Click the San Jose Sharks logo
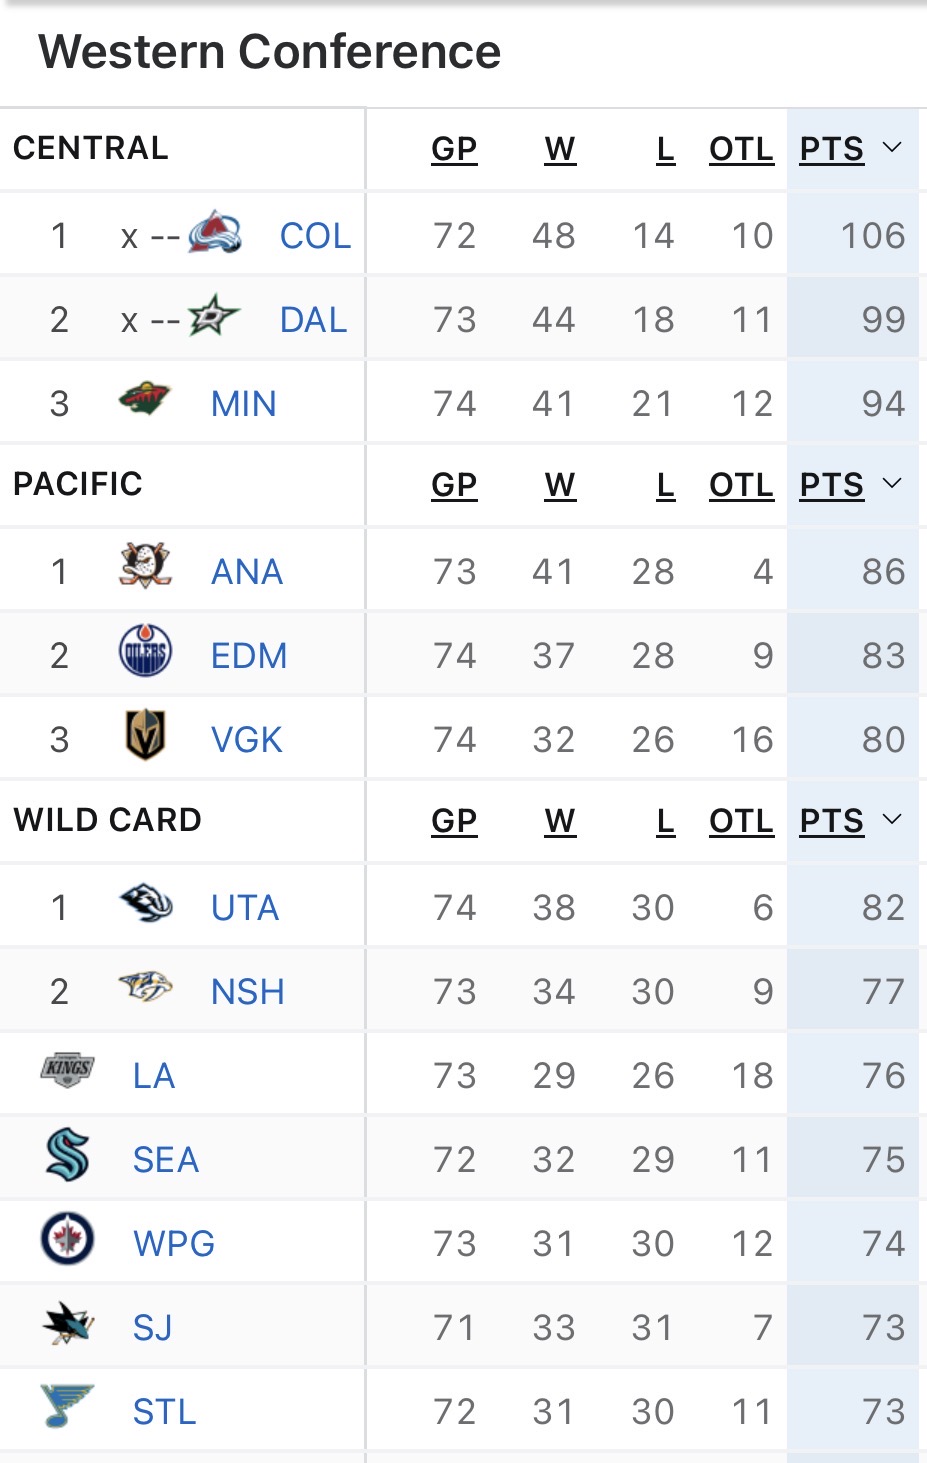 pyautogui.click(x=67, y=1325)
